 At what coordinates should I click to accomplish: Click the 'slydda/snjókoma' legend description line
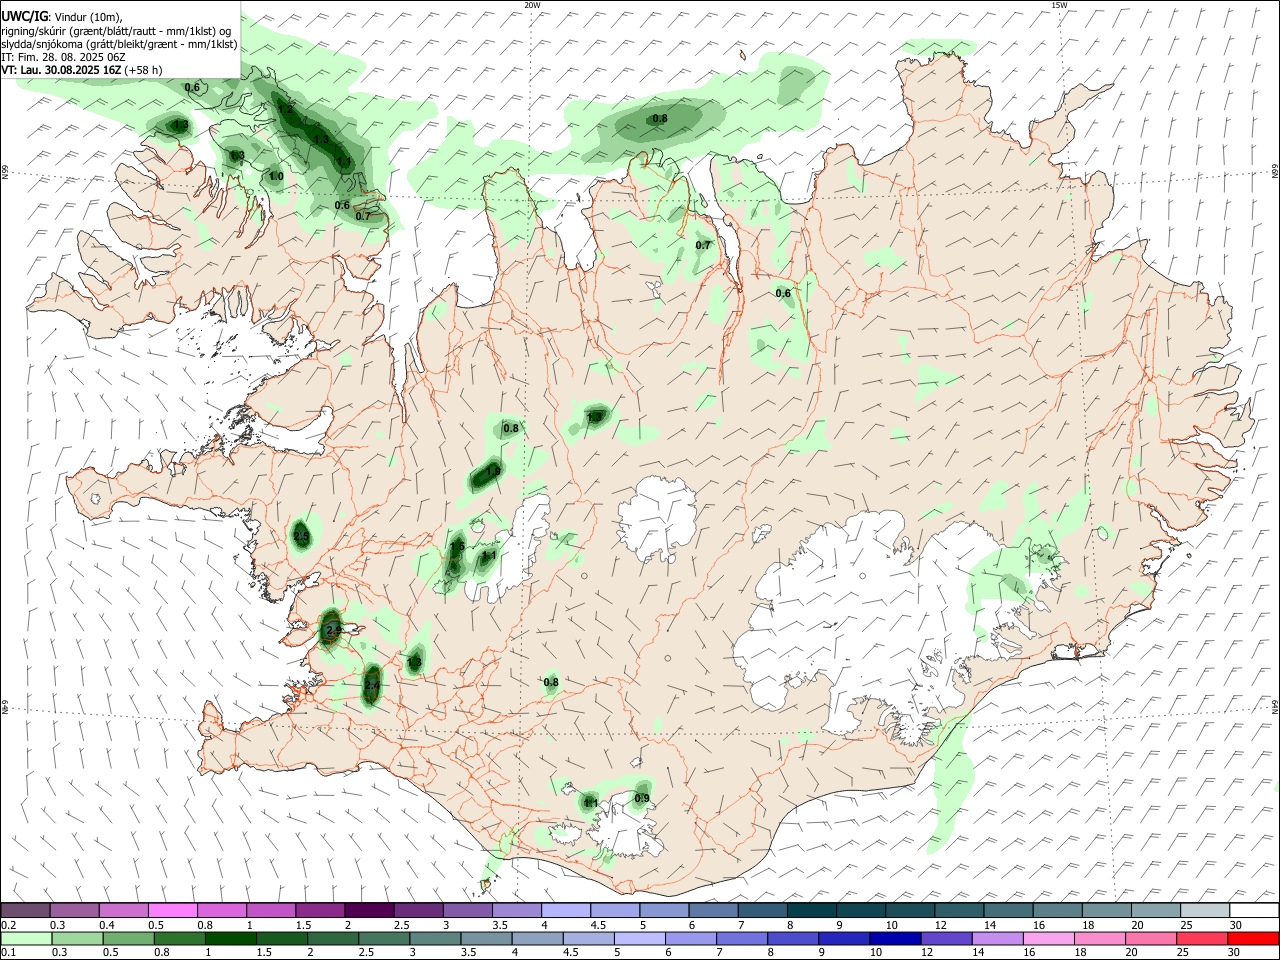(x=119, y=44)
